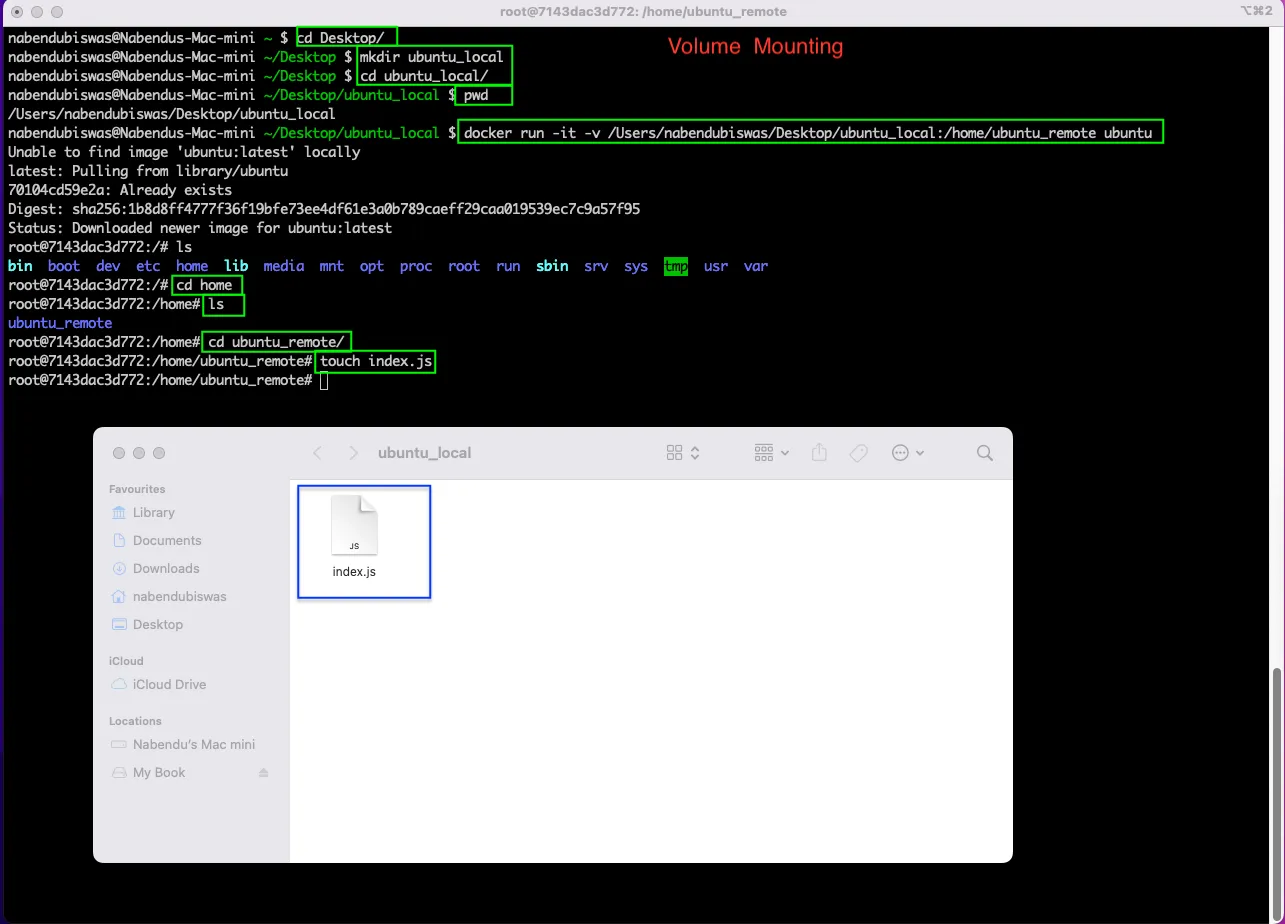Image resolution: width=1285 pixels, height=924 pixels.
Task: Select Downloads in Finder sidebar
Action: pyautogui.click(x=166, y=568)
